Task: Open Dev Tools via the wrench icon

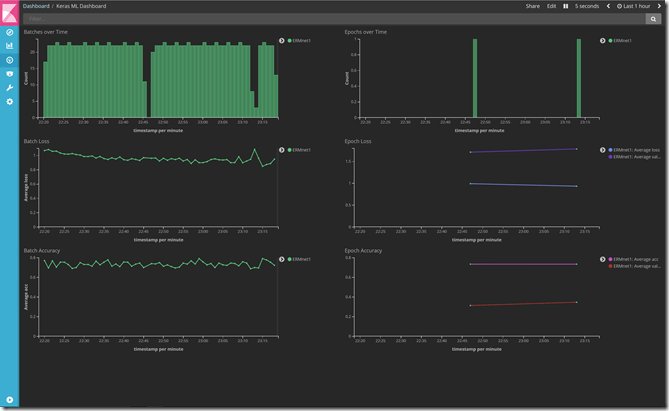Action: click(x=9, y=87)
